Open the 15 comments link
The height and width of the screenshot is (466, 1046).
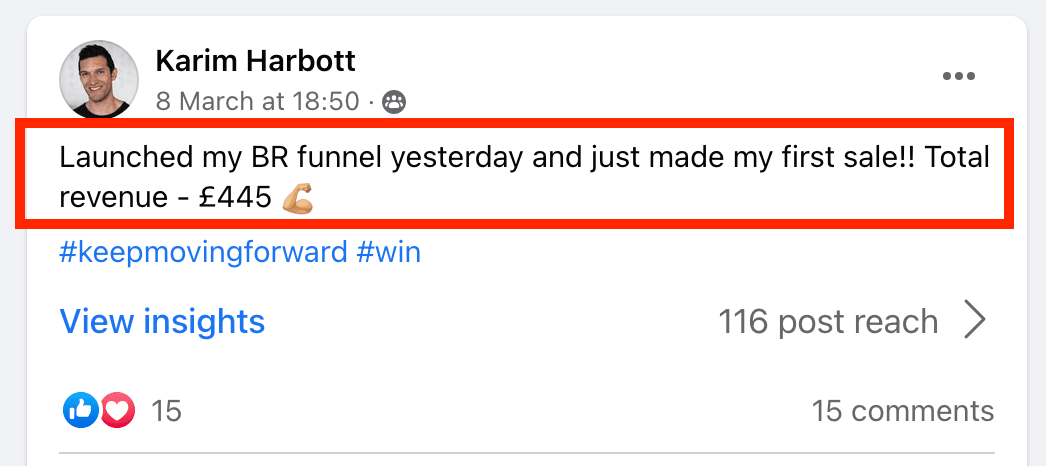pyautogui.click(x=902, y=410)
